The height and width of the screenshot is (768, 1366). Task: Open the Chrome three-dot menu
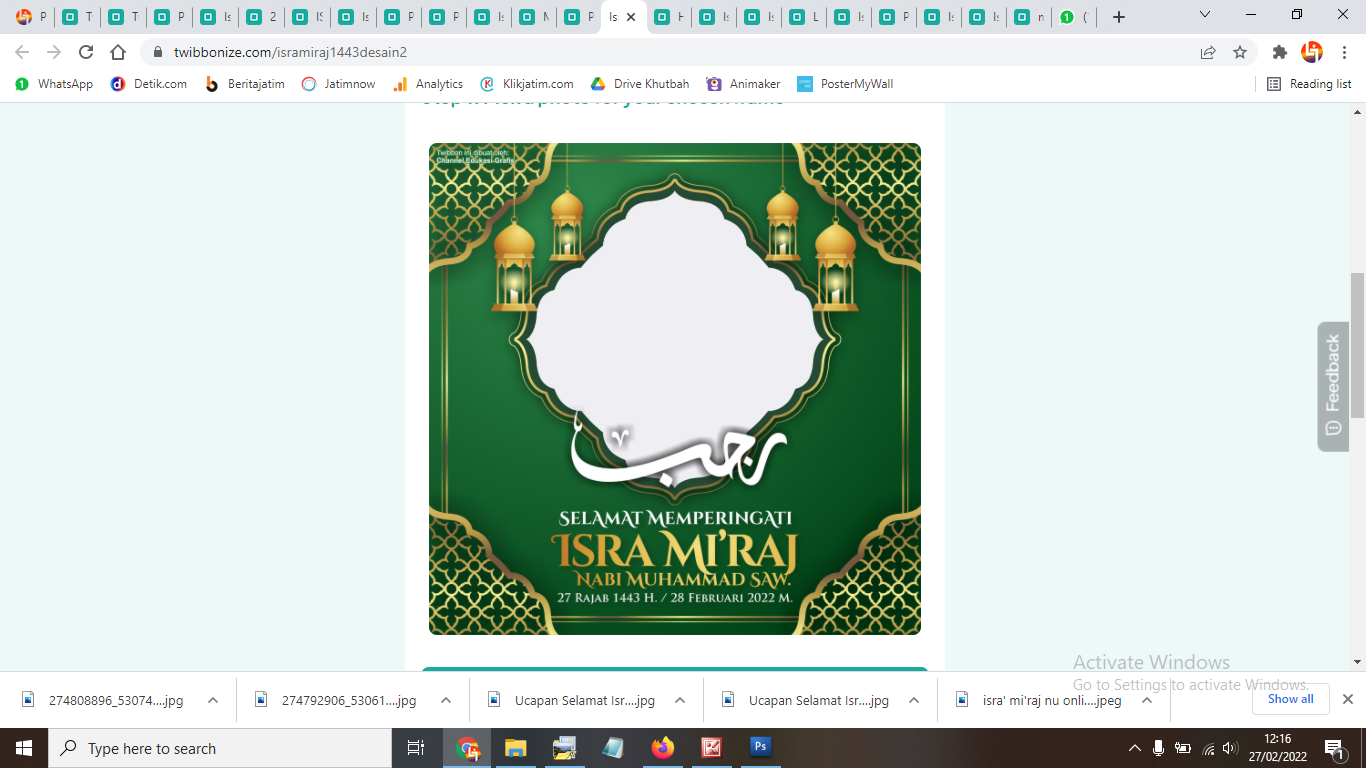click(x=1343, y=52)
